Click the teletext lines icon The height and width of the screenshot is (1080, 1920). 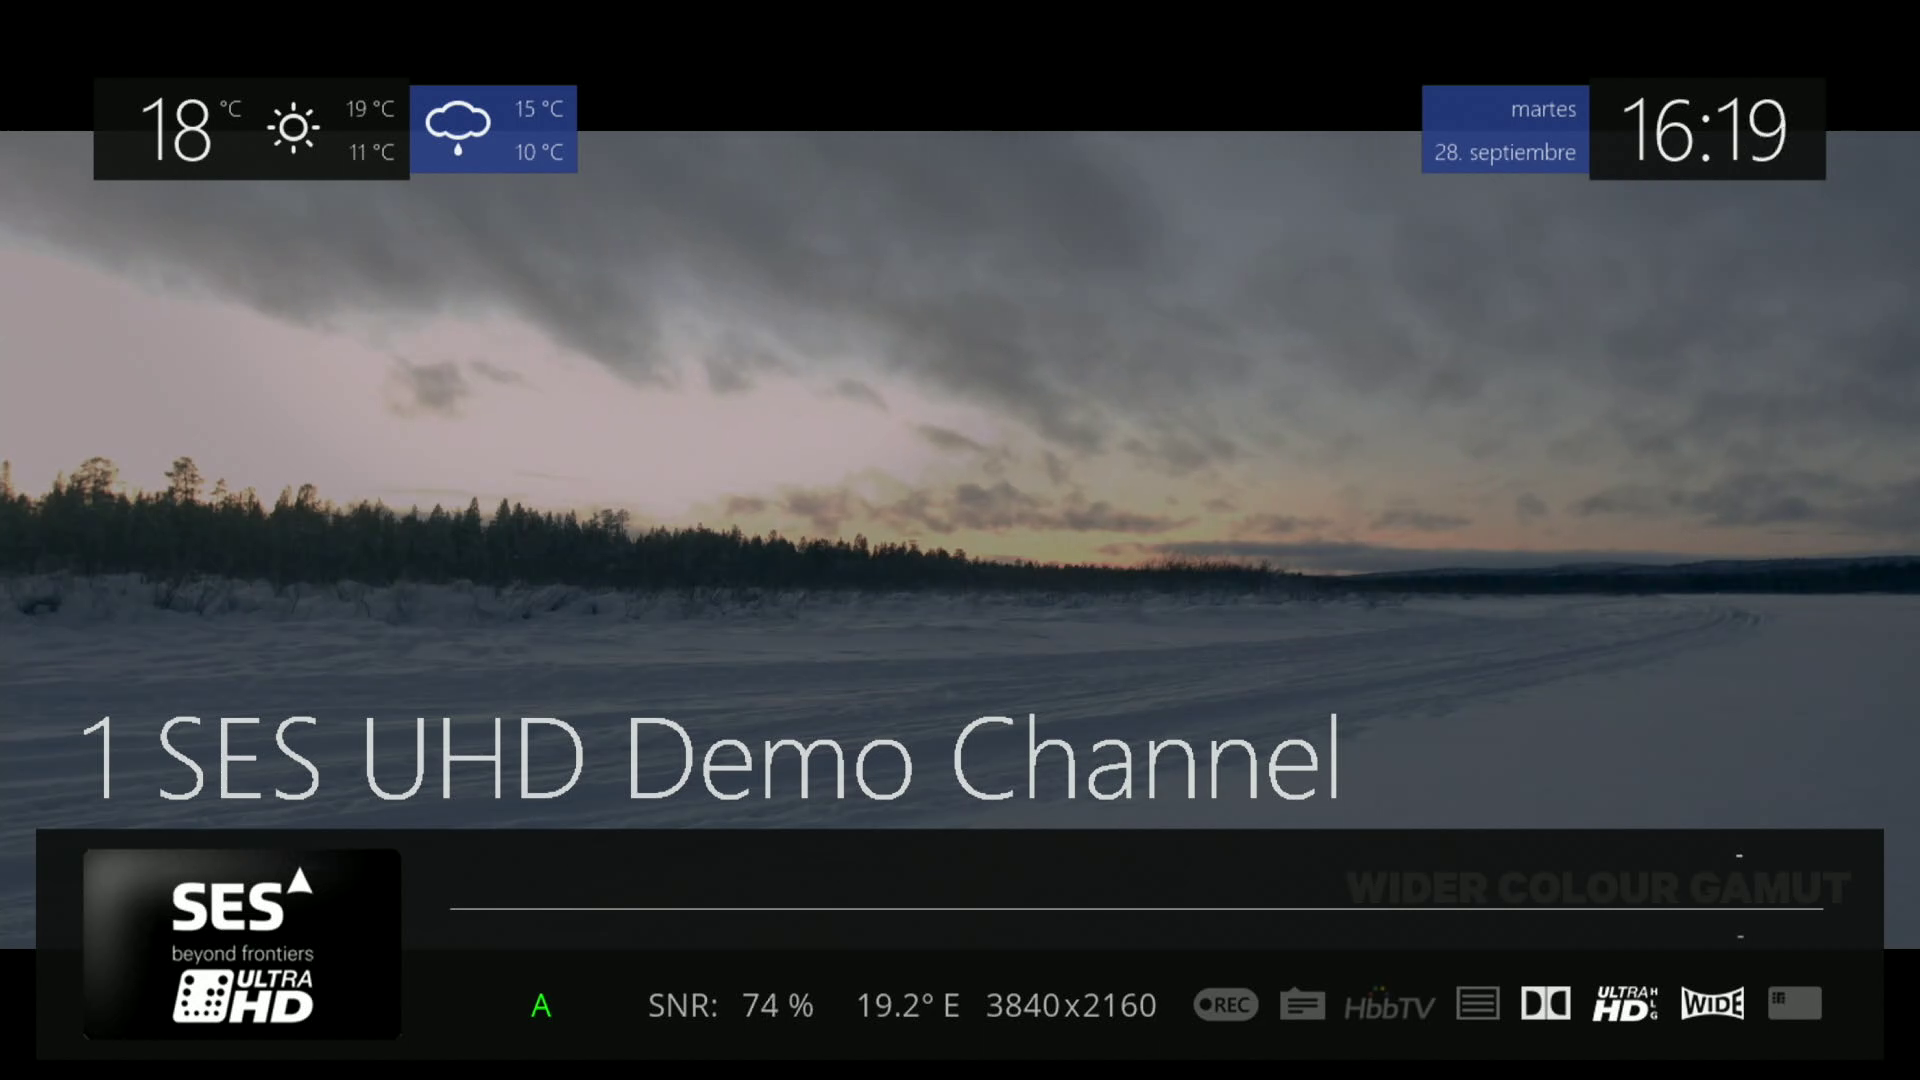[1477, 1003]
